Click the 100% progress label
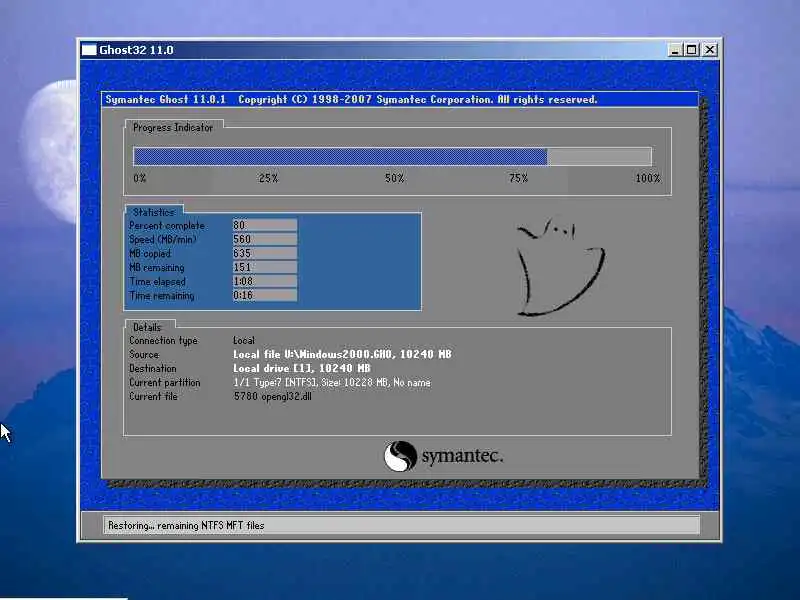The height and width of the screenshot is (600, 800). (x=647, y=178)
